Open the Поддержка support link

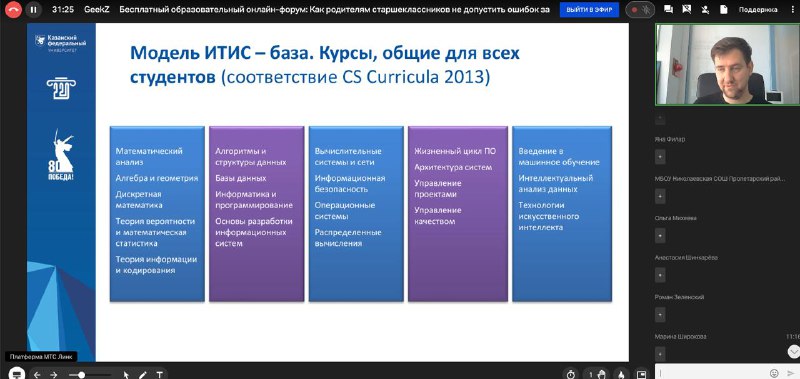758,10
